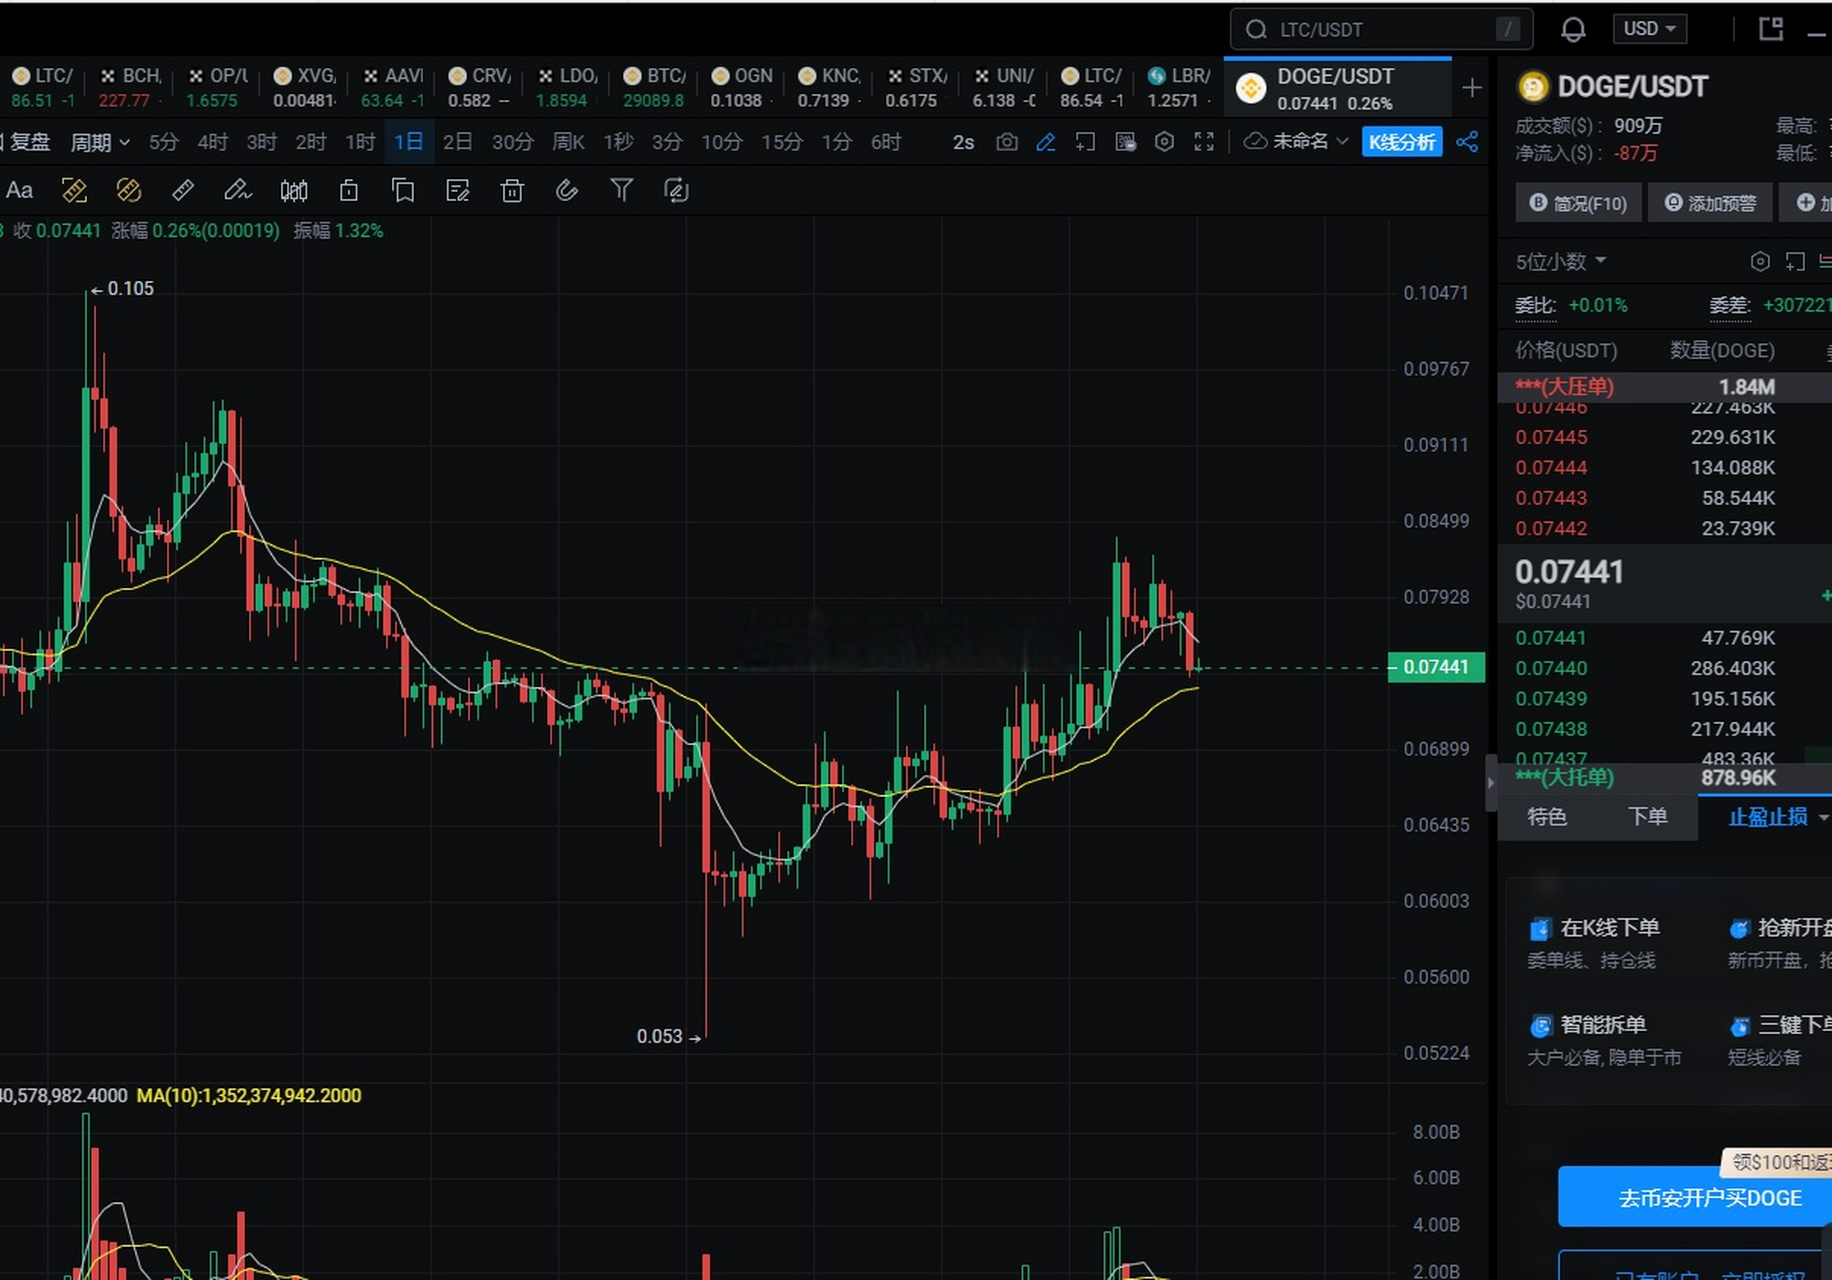1832x1280 pixels.
Task: Open the candlestick chart style icon
Action: 294,190
